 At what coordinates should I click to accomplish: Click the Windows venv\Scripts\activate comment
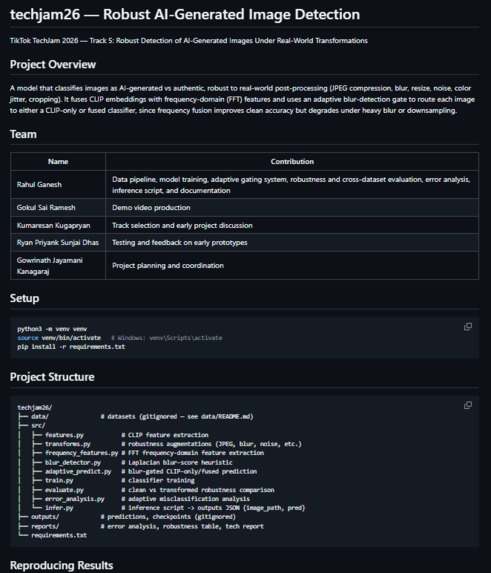pyautogui.click(x=167, y=338)
